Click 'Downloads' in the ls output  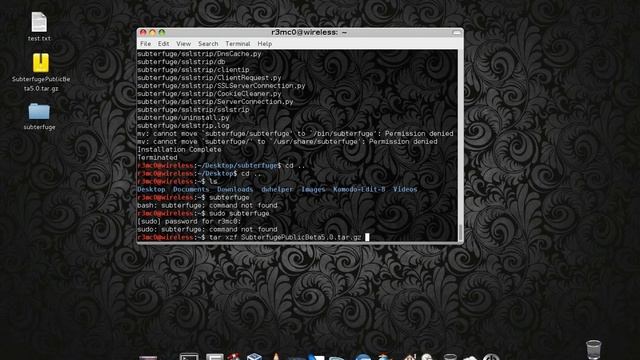pyautogui.click(x=235, y=189)
